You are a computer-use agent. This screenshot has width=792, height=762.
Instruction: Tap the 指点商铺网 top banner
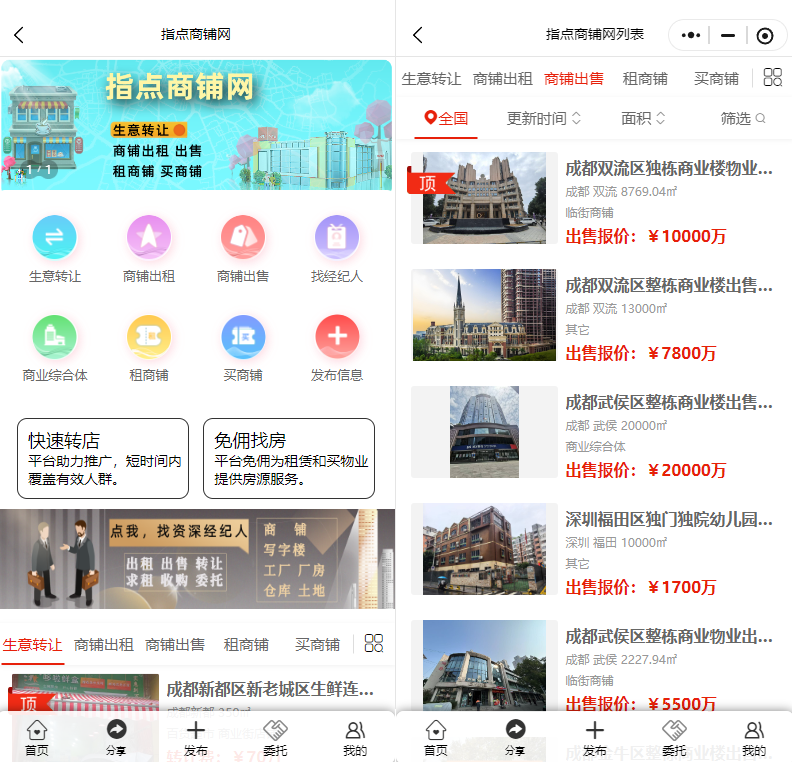tap(196, 125)
